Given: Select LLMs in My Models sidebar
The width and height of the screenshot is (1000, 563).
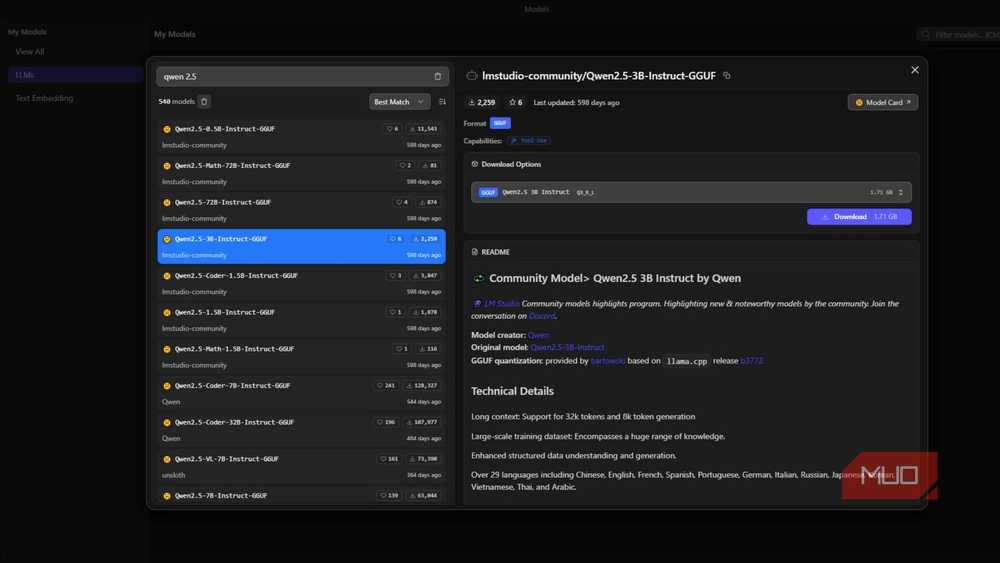Looking at the screenshot, I should (75, 75).
